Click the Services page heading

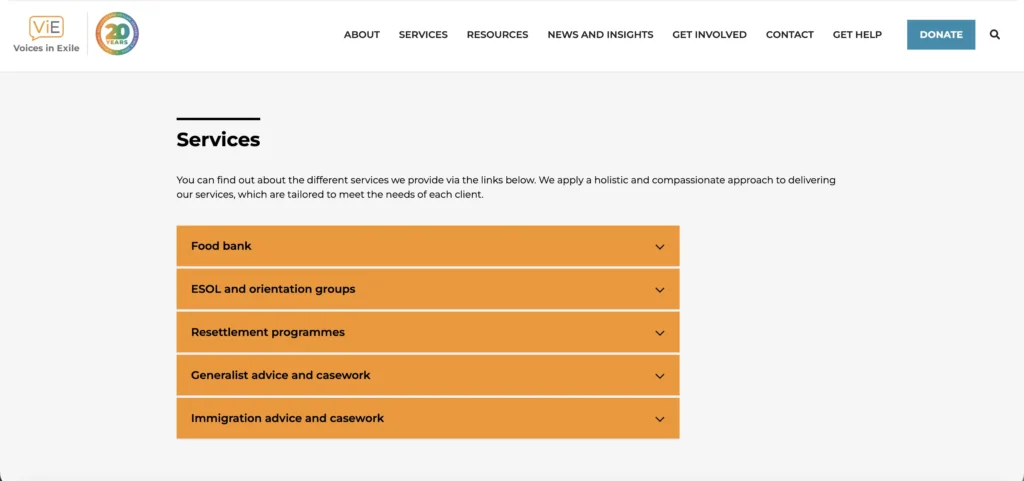click(x=218, y=140)
